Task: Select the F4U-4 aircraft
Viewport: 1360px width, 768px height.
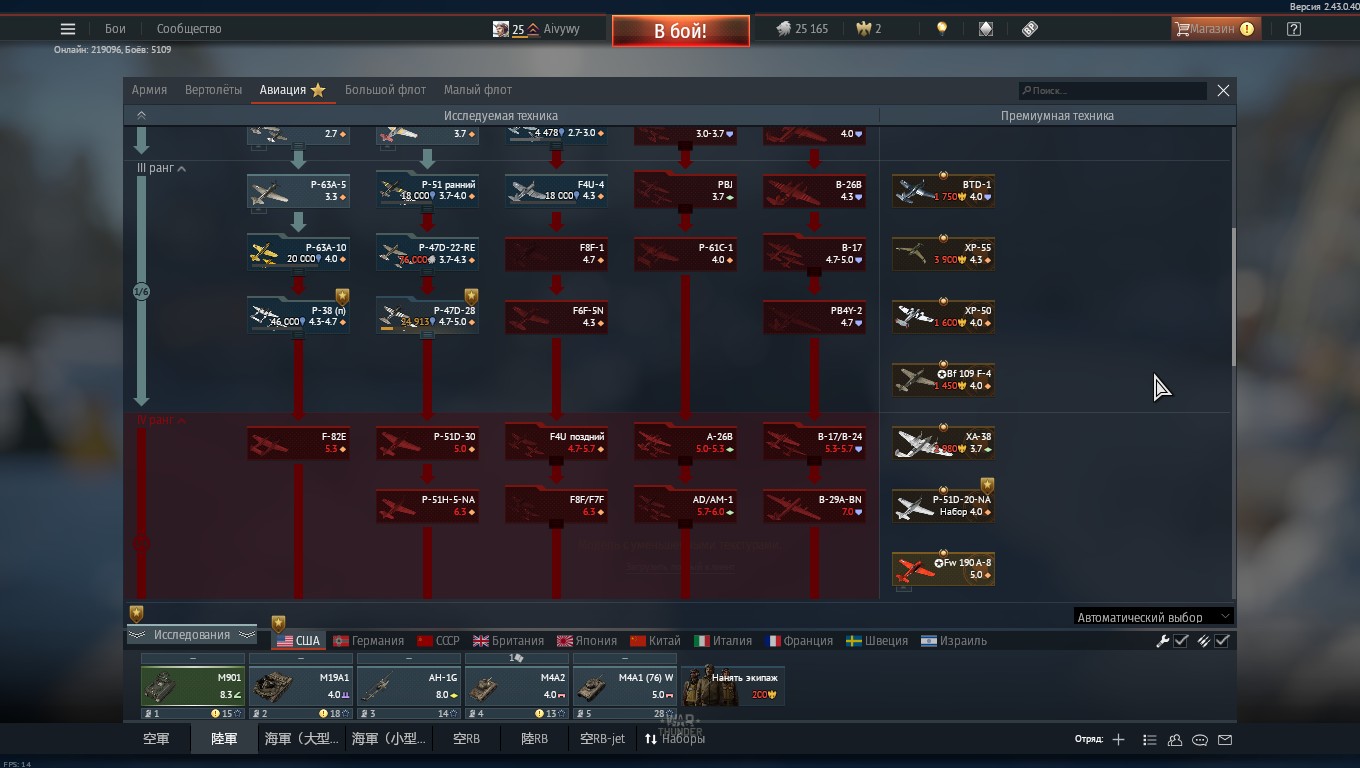Action: 556,191
